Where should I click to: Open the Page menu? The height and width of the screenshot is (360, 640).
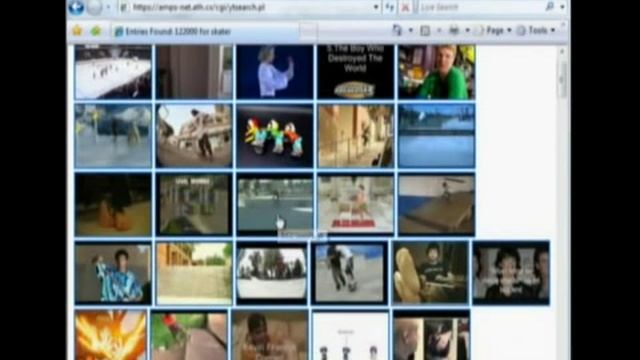pyautogui.click(x=493, y=31)
